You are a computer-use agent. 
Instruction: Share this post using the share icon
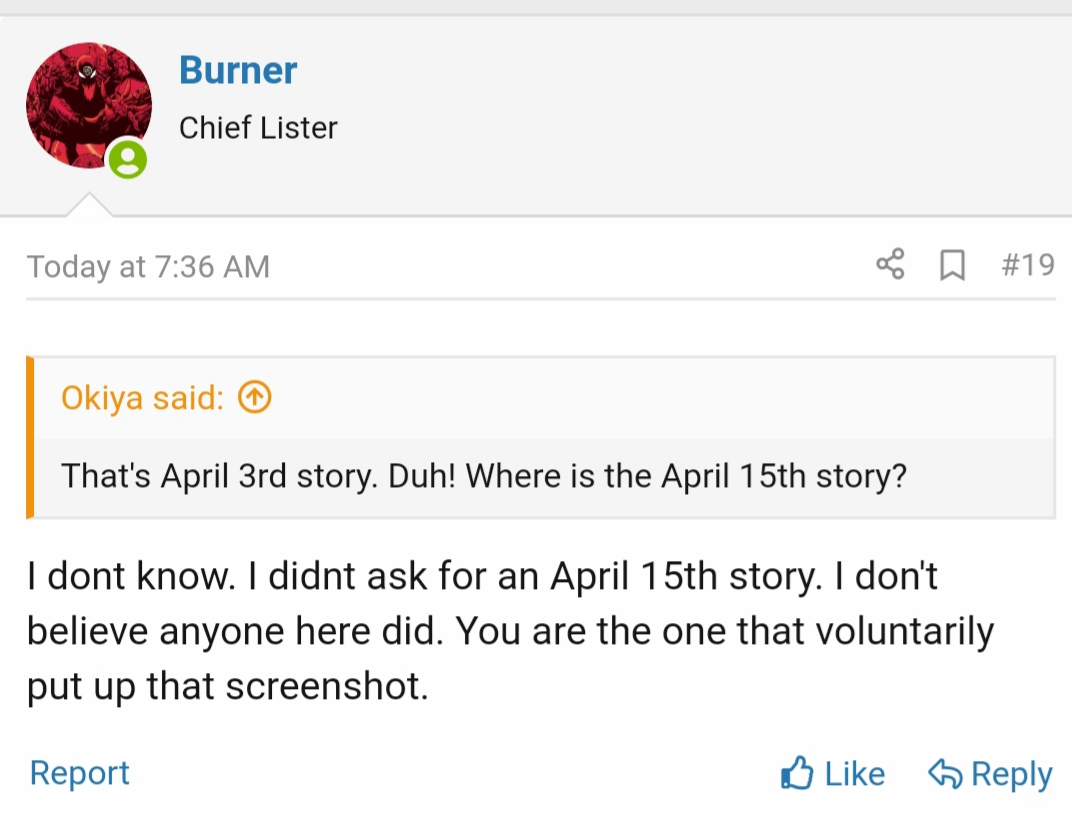coord(890,265)
